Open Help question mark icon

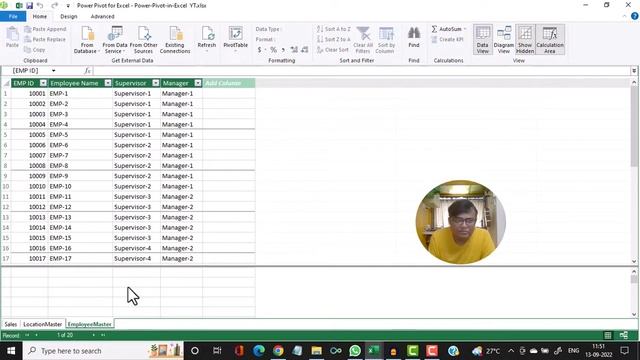(x=635, y=16)
